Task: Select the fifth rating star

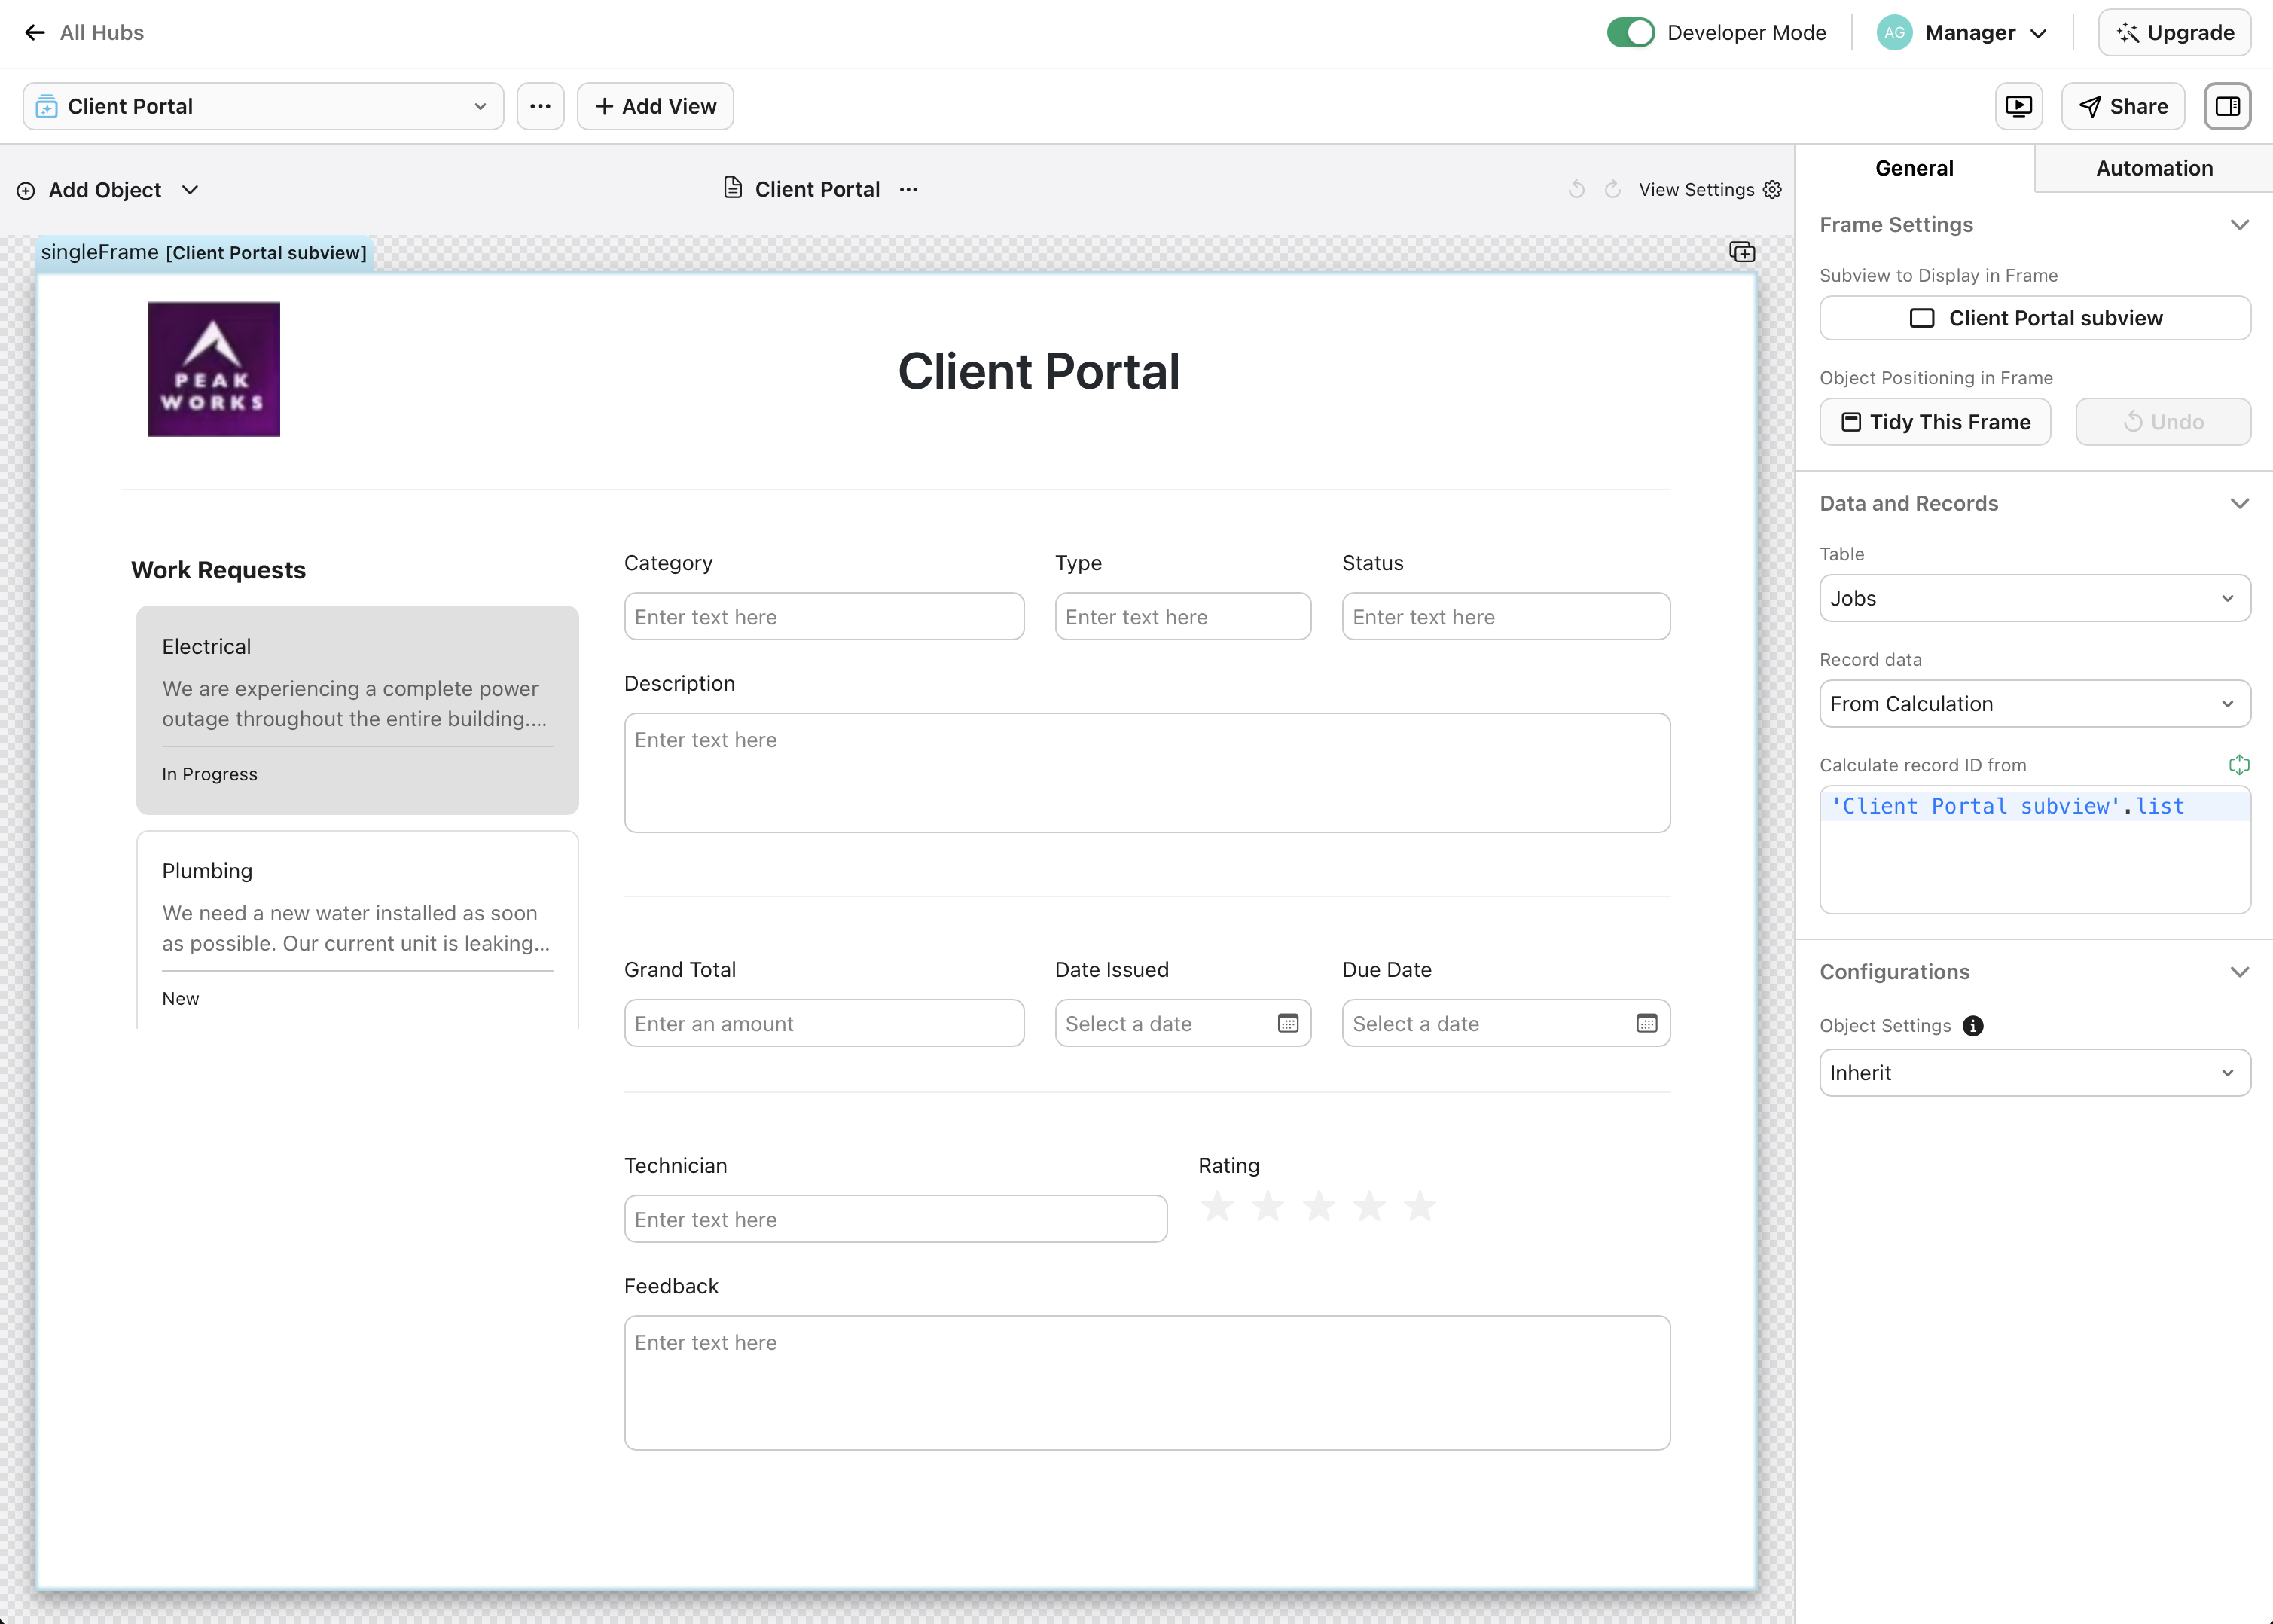Action: click(x=1421, y=1207)
